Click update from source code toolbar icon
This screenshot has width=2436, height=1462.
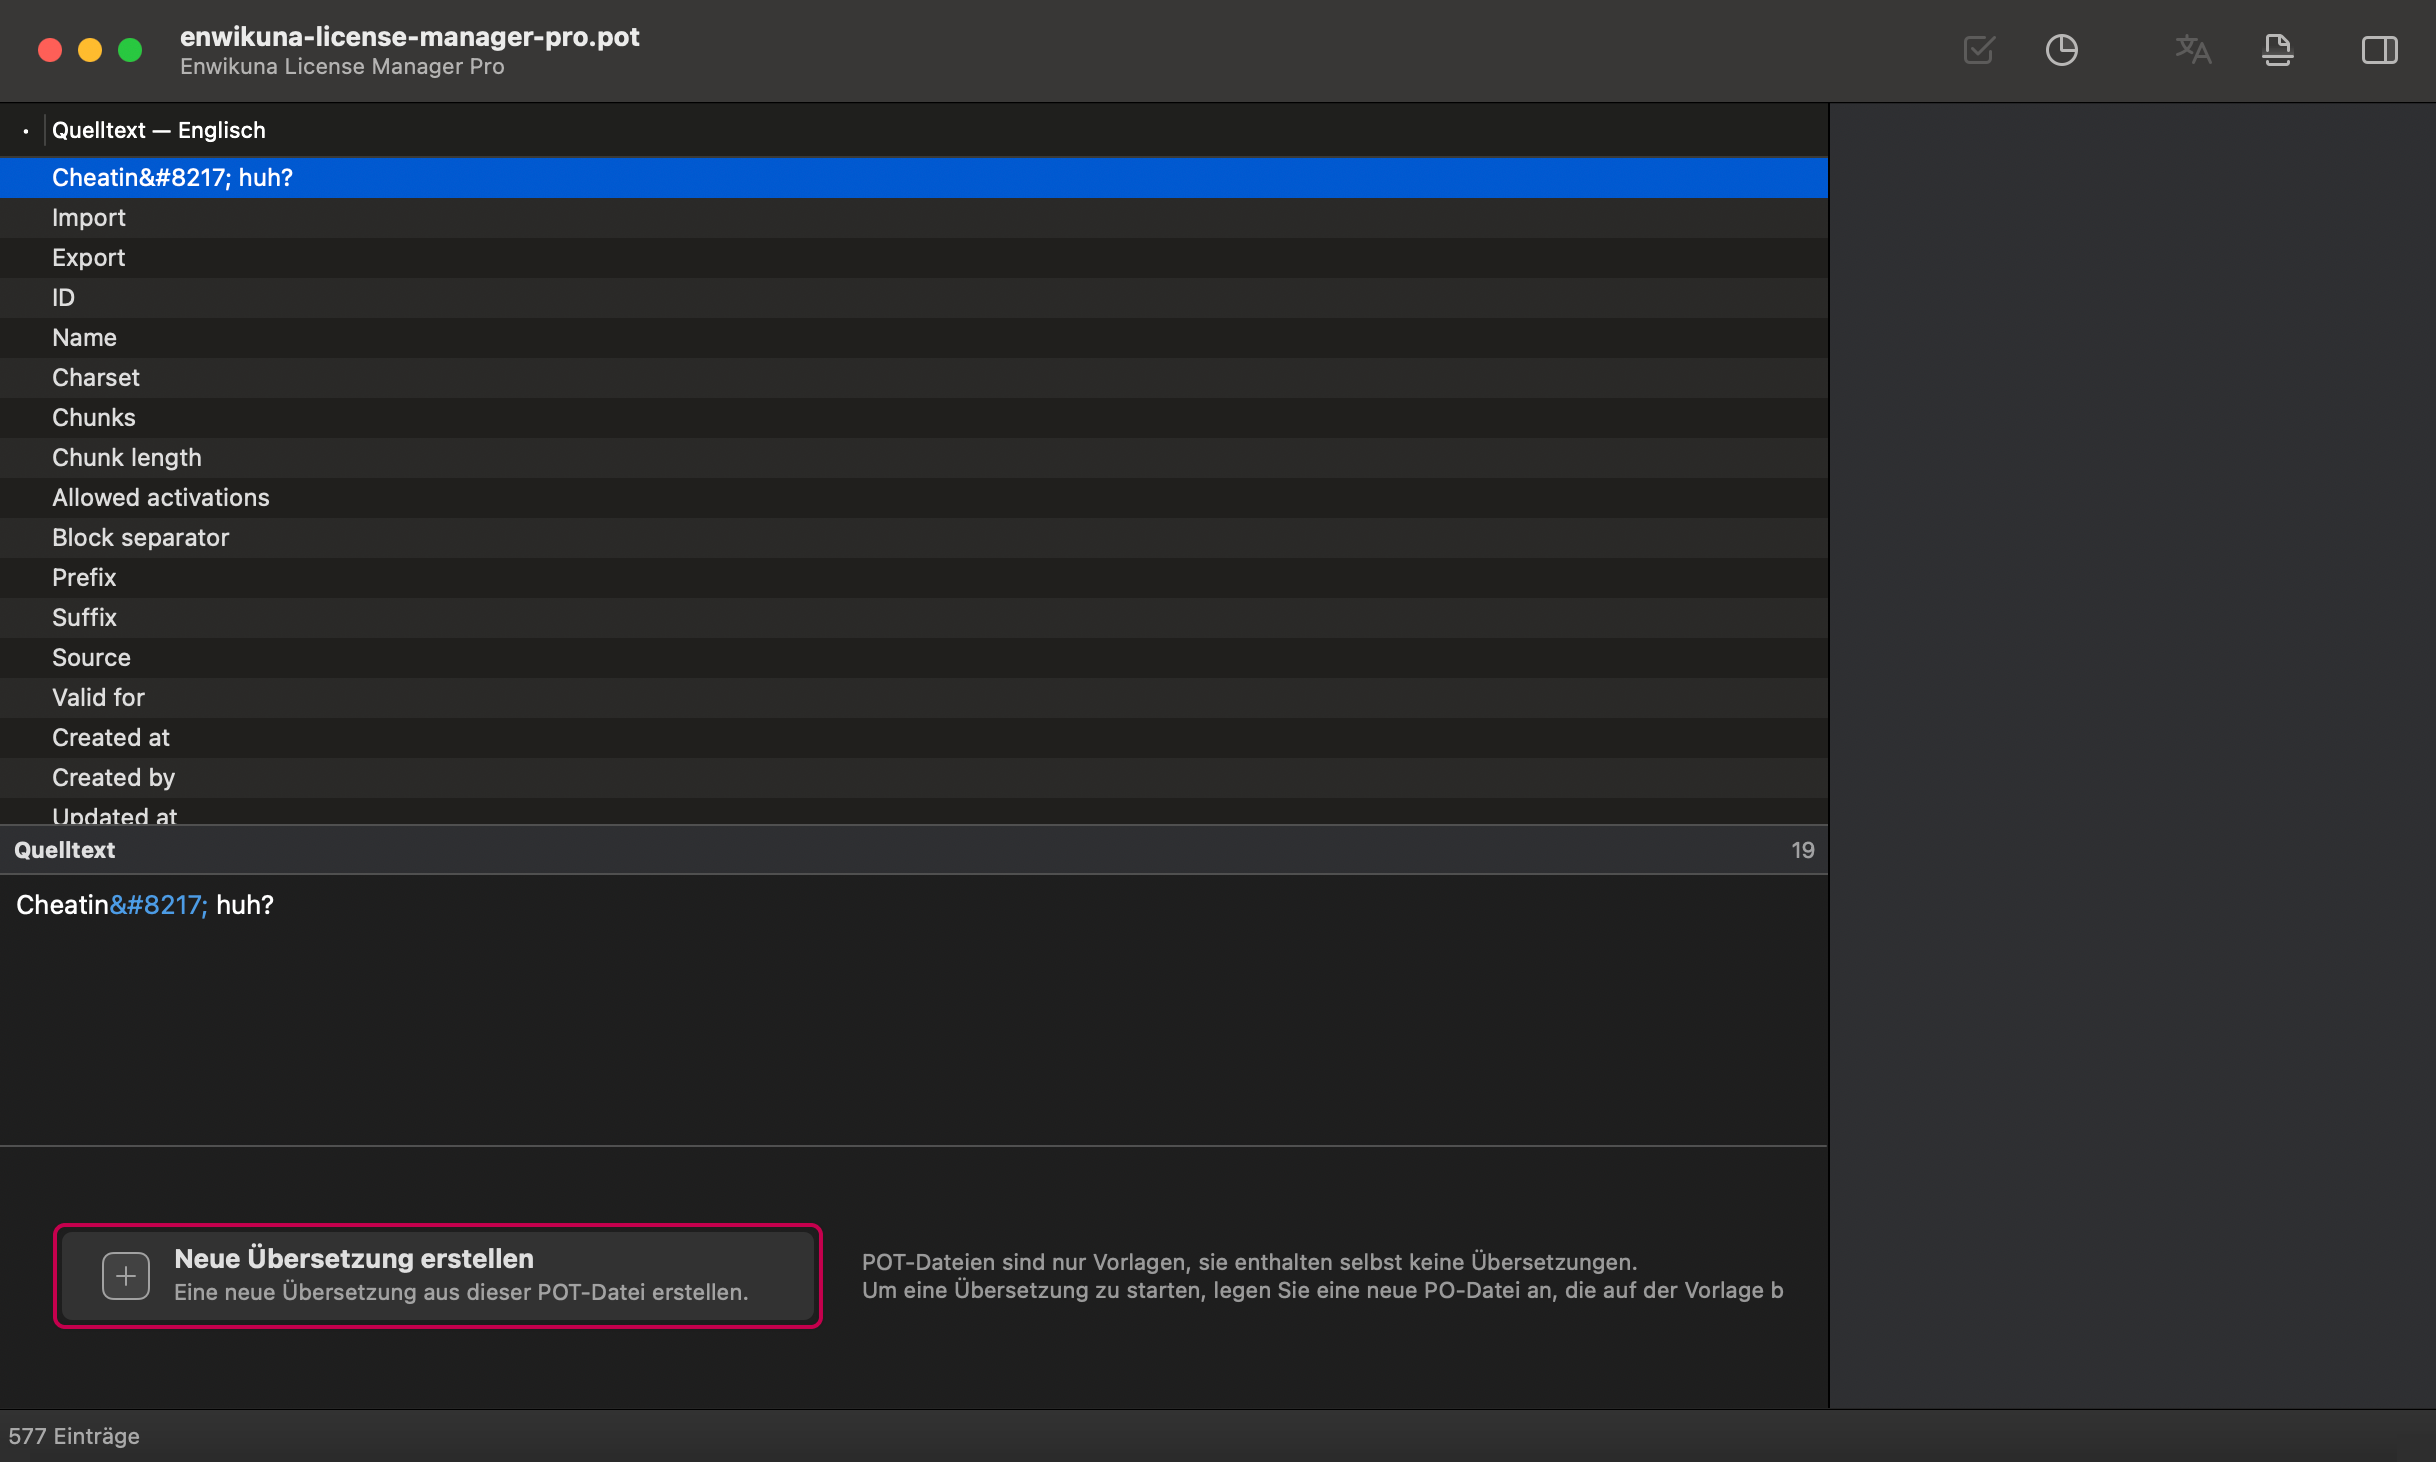(x=2278, y=50)
